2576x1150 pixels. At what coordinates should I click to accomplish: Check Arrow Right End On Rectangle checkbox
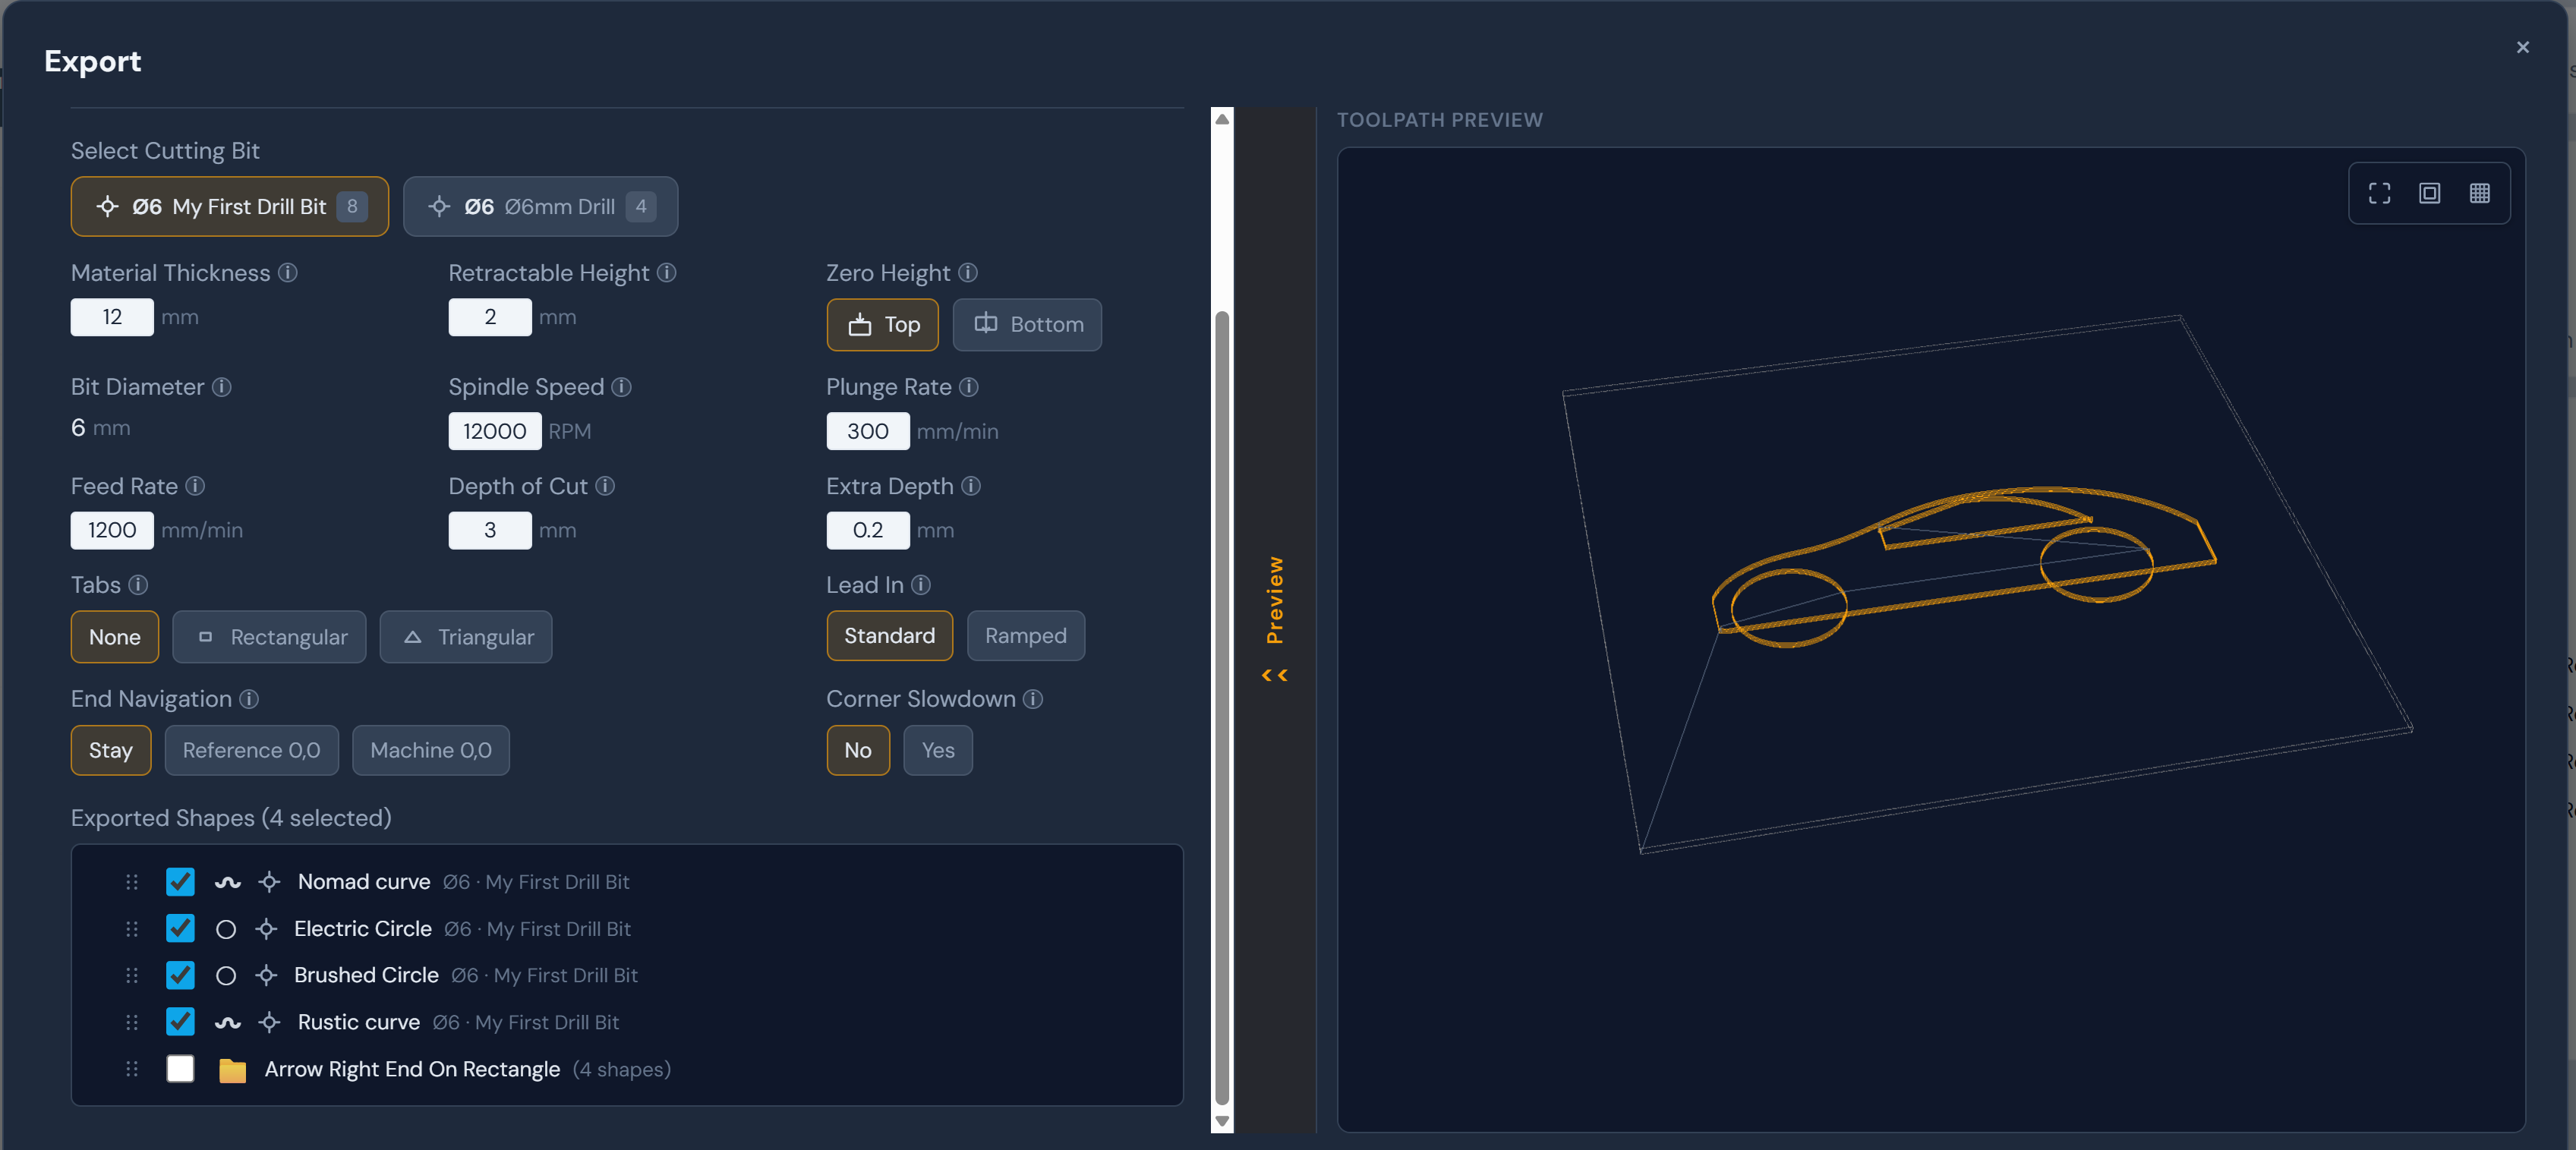click(180, 1069)
